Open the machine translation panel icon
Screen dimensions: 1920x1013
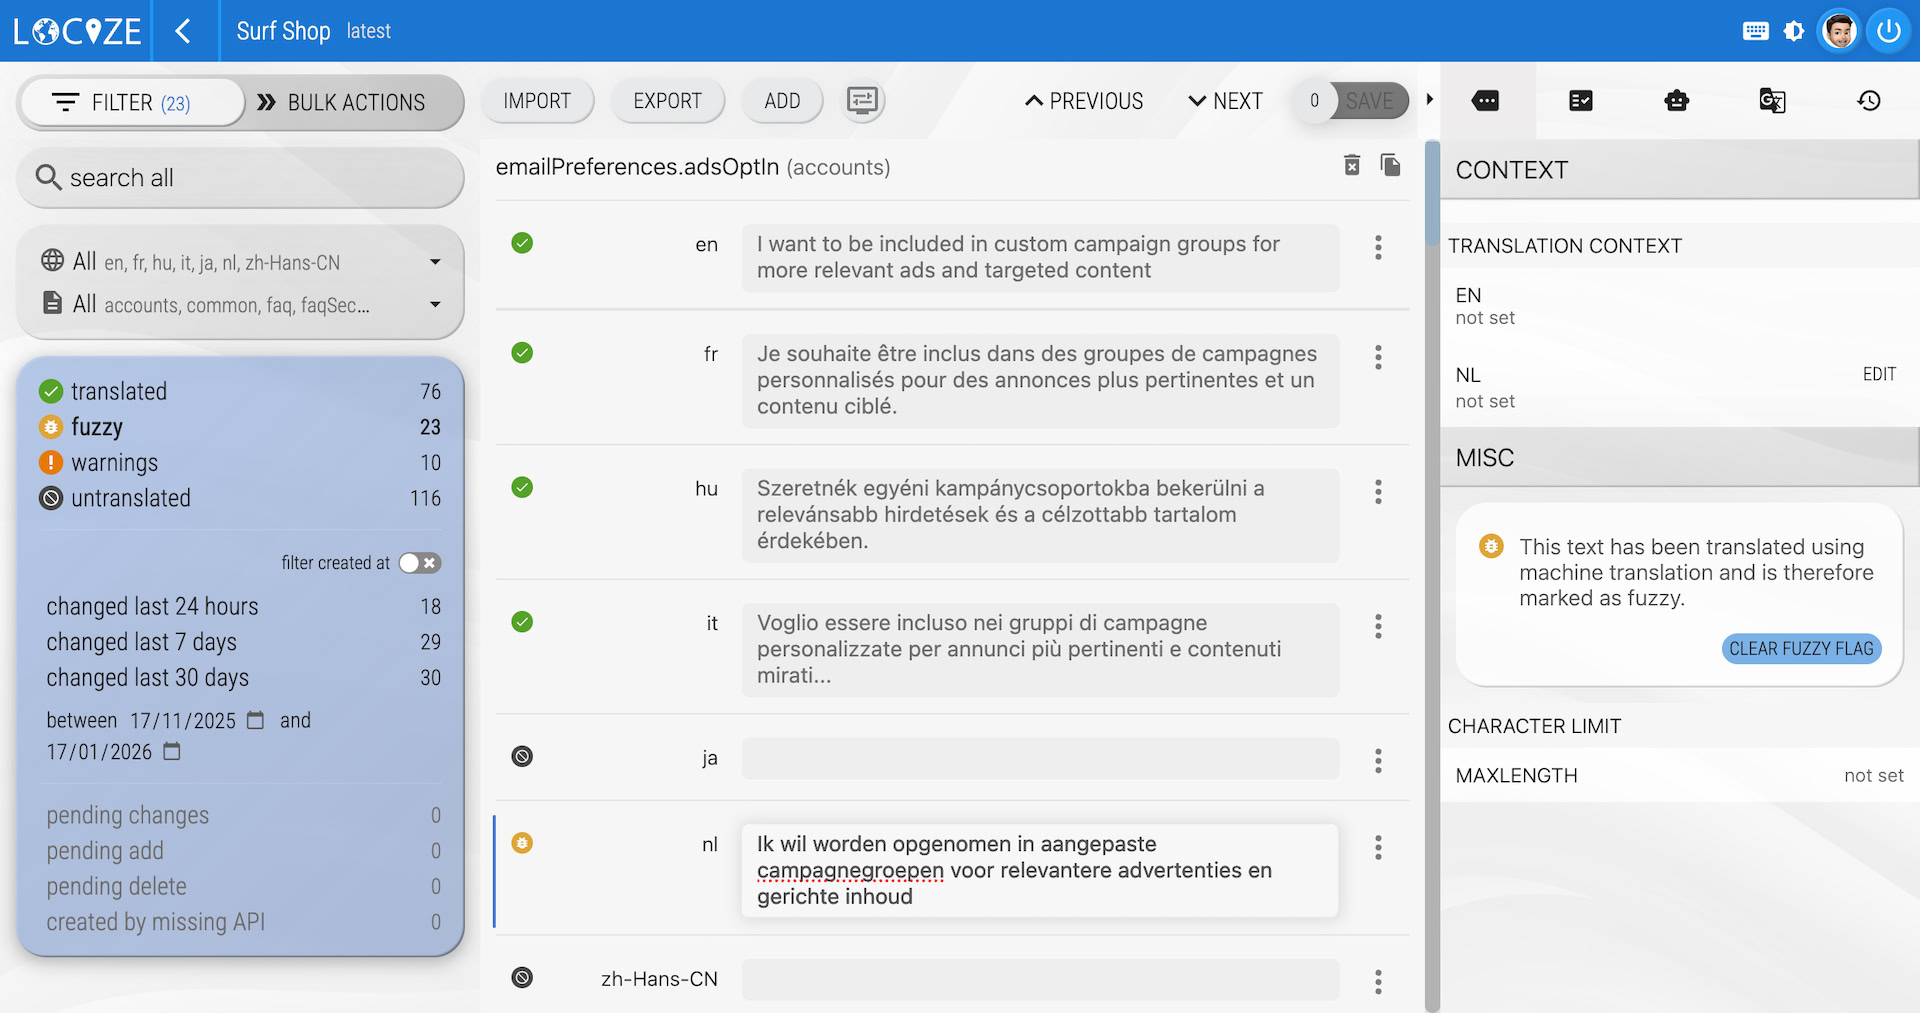tap(1772, 100)
